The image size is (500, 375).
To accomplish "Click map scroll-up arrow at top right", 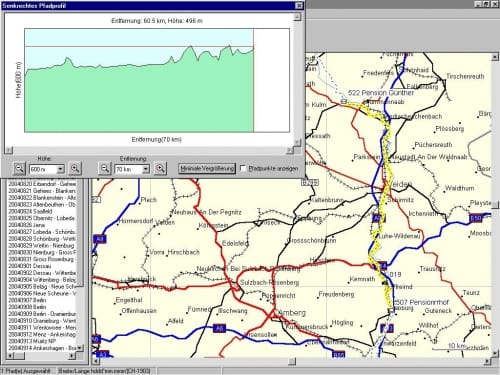I will (x=495, y=57).
